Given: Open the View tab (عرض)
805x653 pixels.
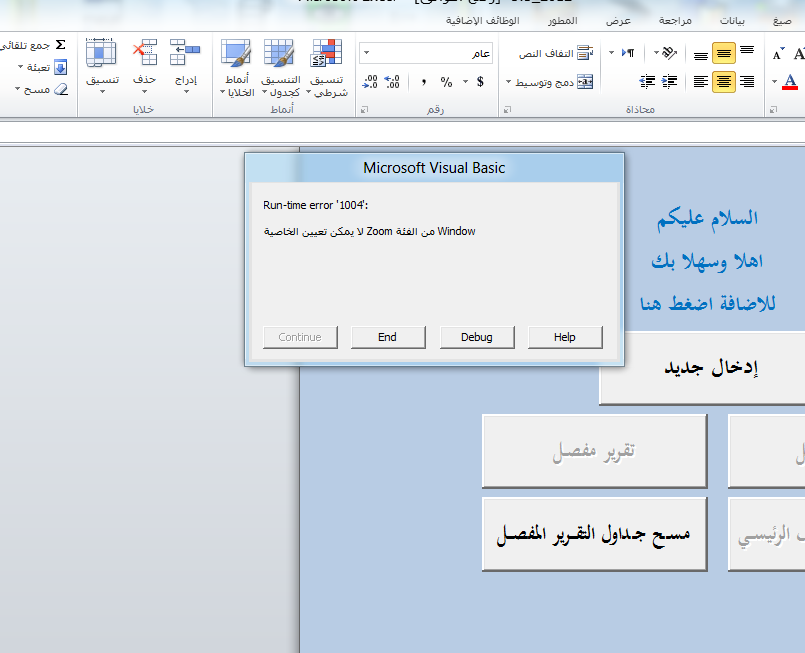Looking at the screenshot, I should click(x=618, y=21).
